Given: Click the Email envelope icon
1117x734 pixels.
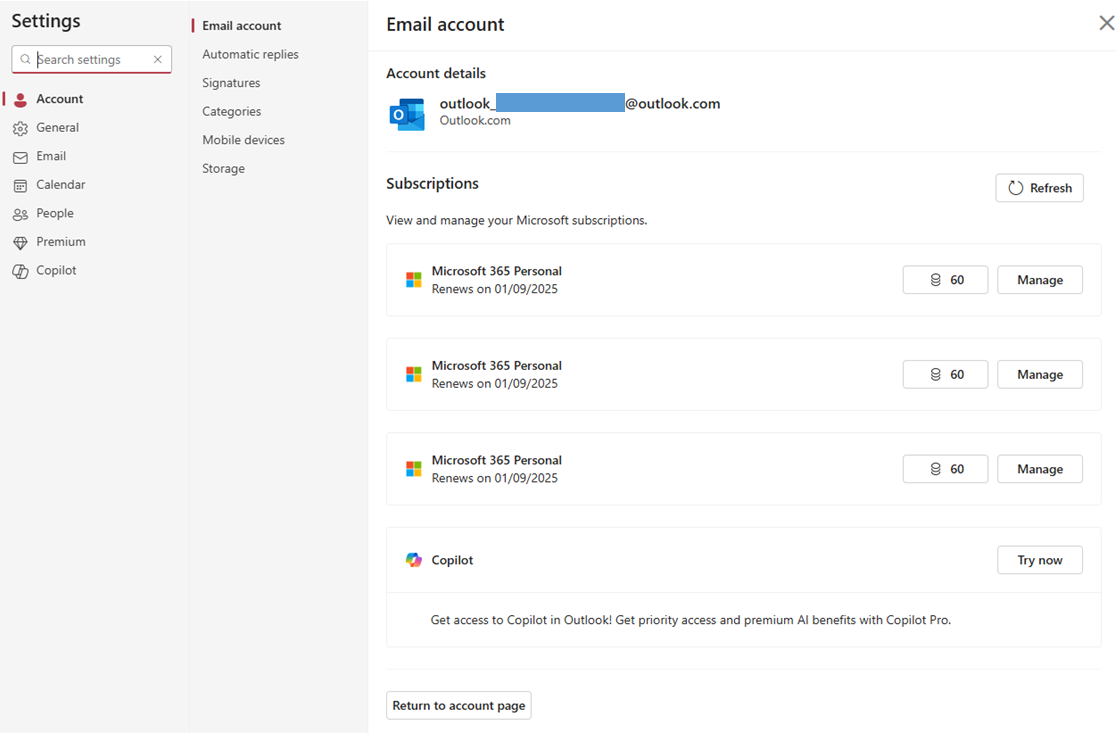Looking at the screenshot, I should point(21,156).
